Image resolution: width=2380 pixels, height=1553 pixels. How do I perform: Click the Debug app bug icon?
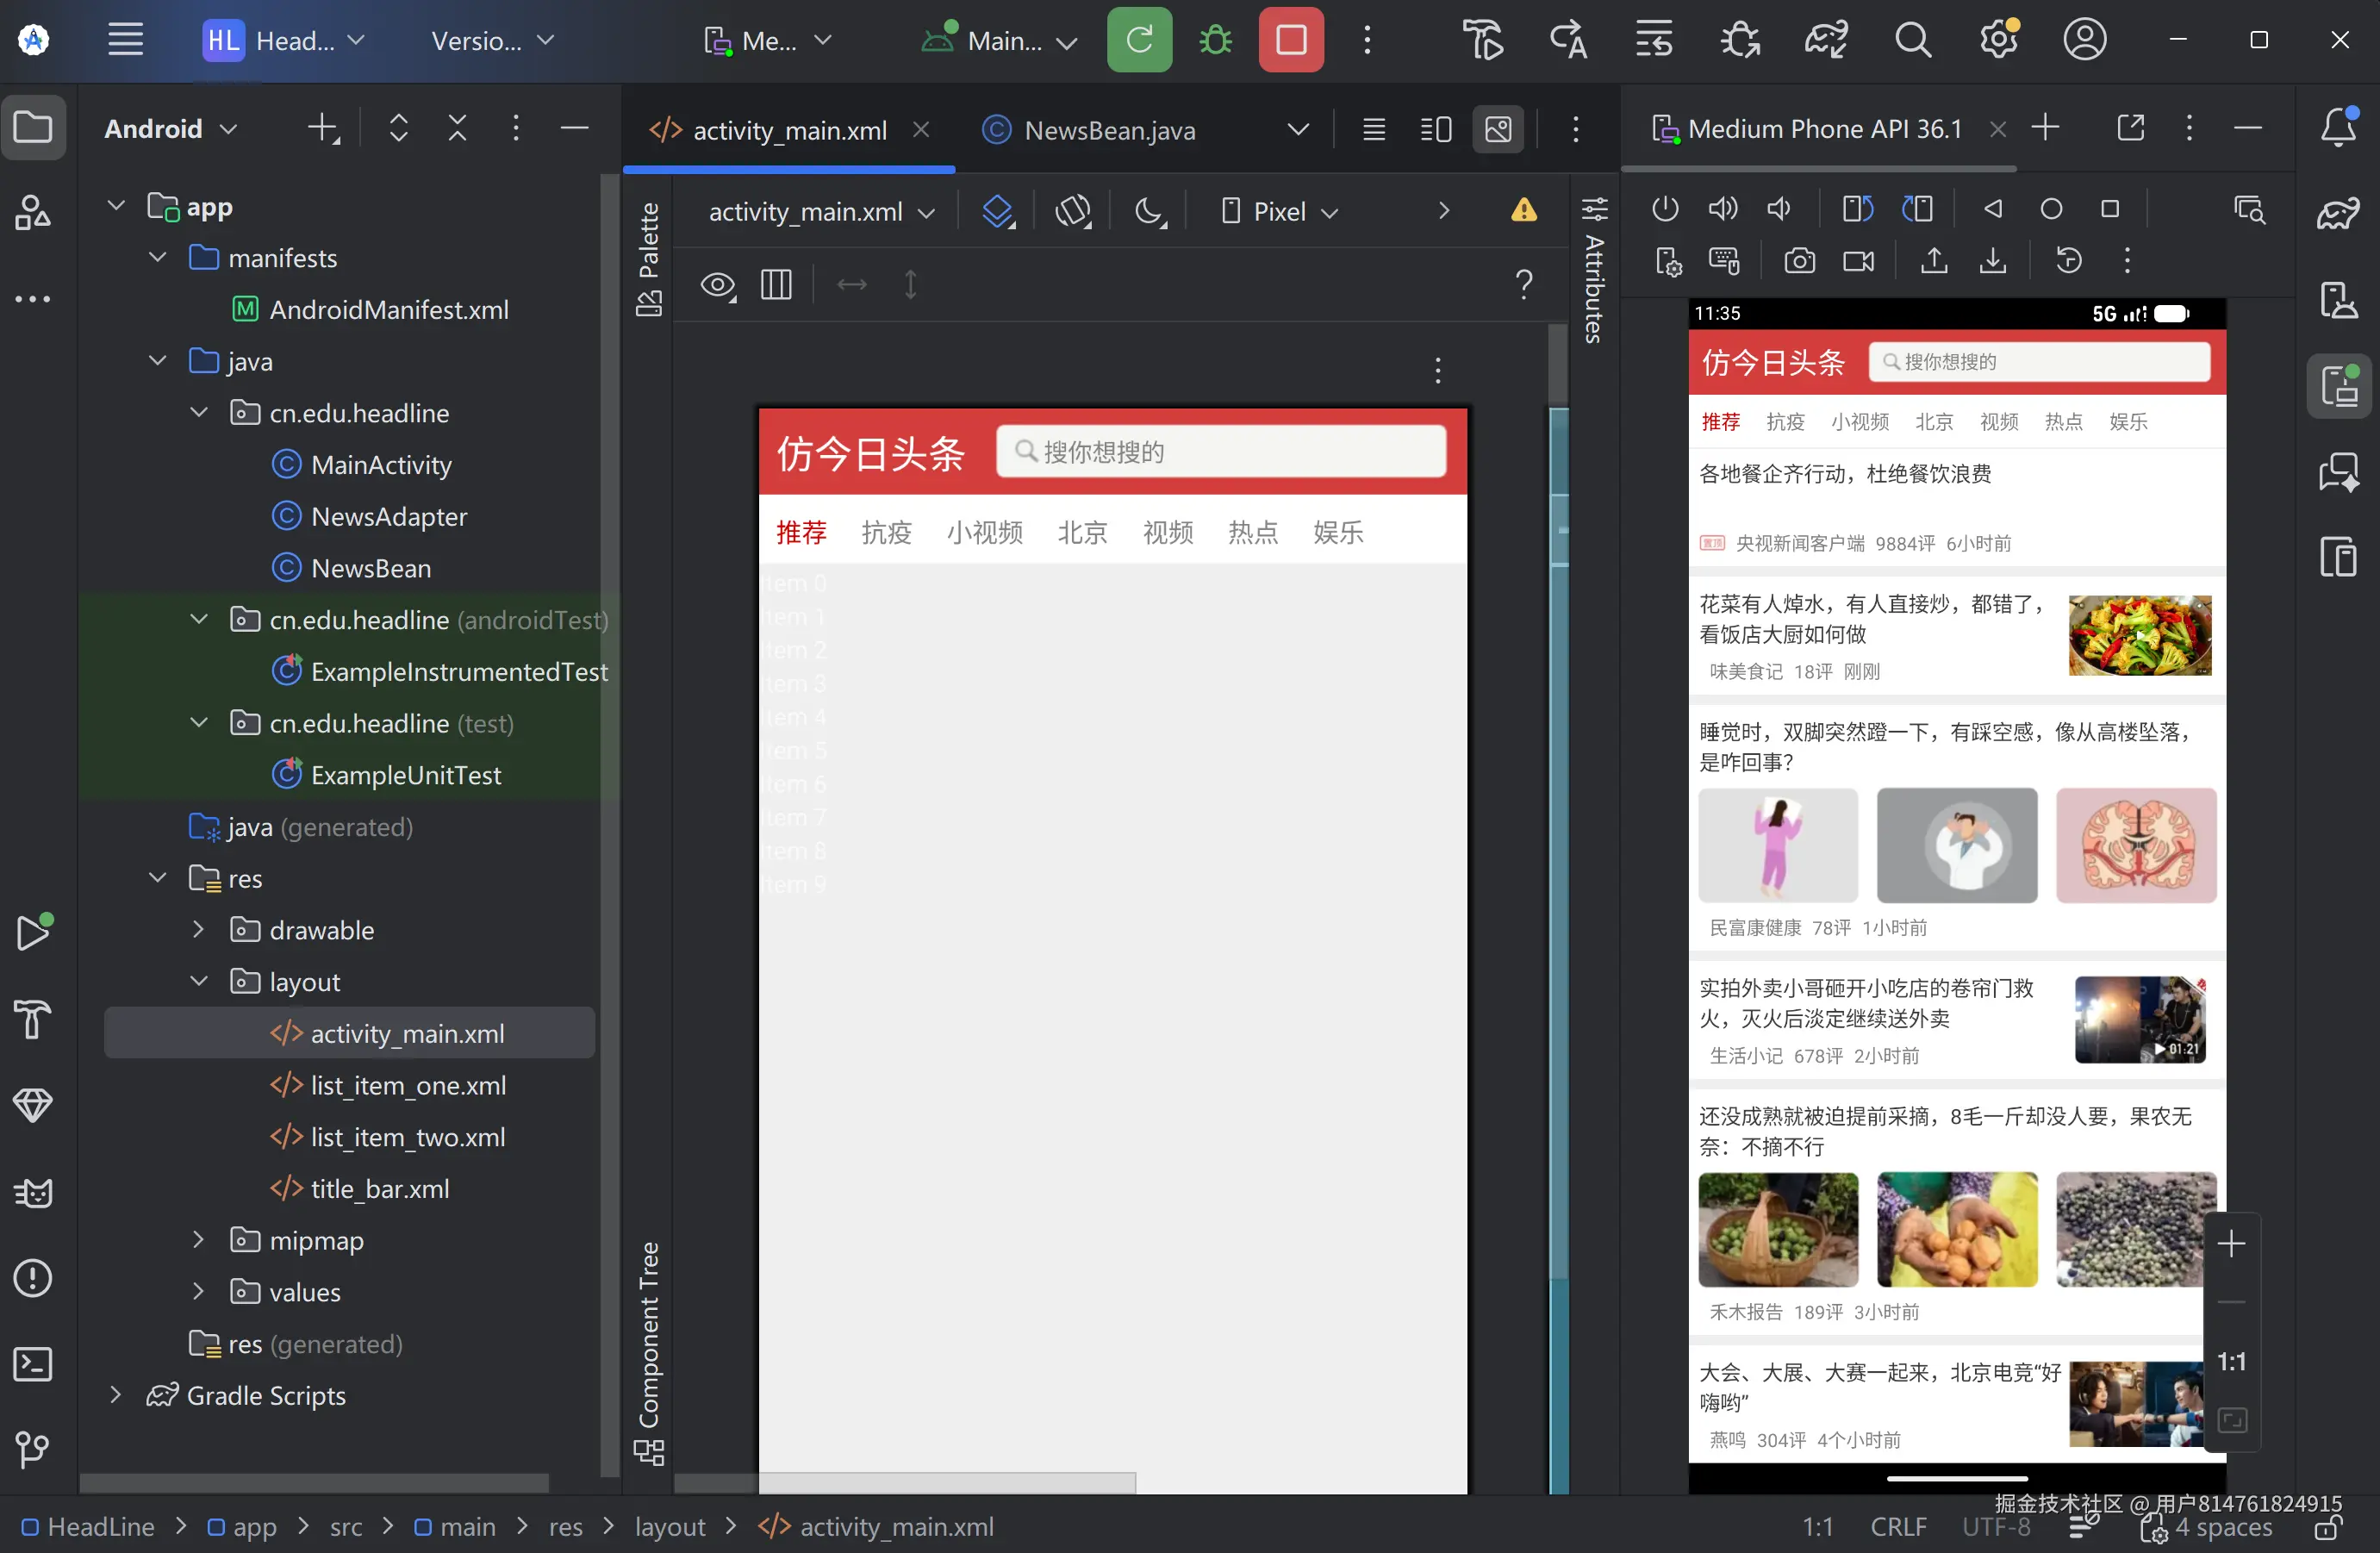[1215, 40]
